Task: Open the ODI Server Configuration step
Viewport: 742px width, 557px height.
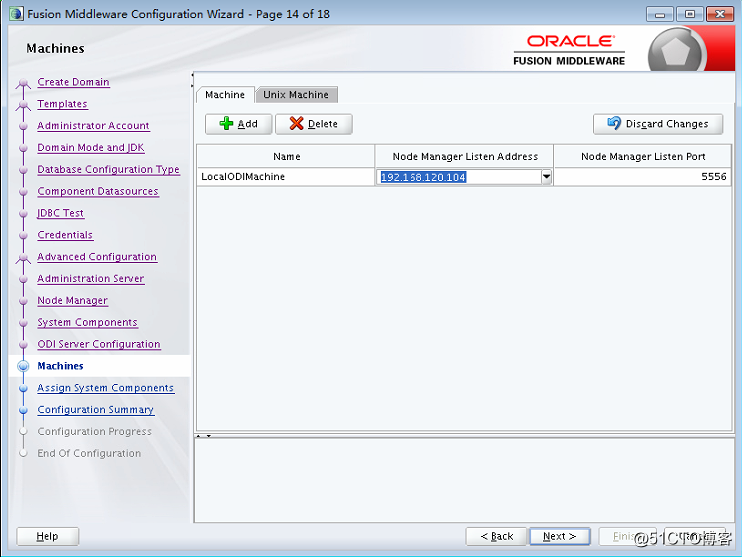Action: [x=99, y=344]
